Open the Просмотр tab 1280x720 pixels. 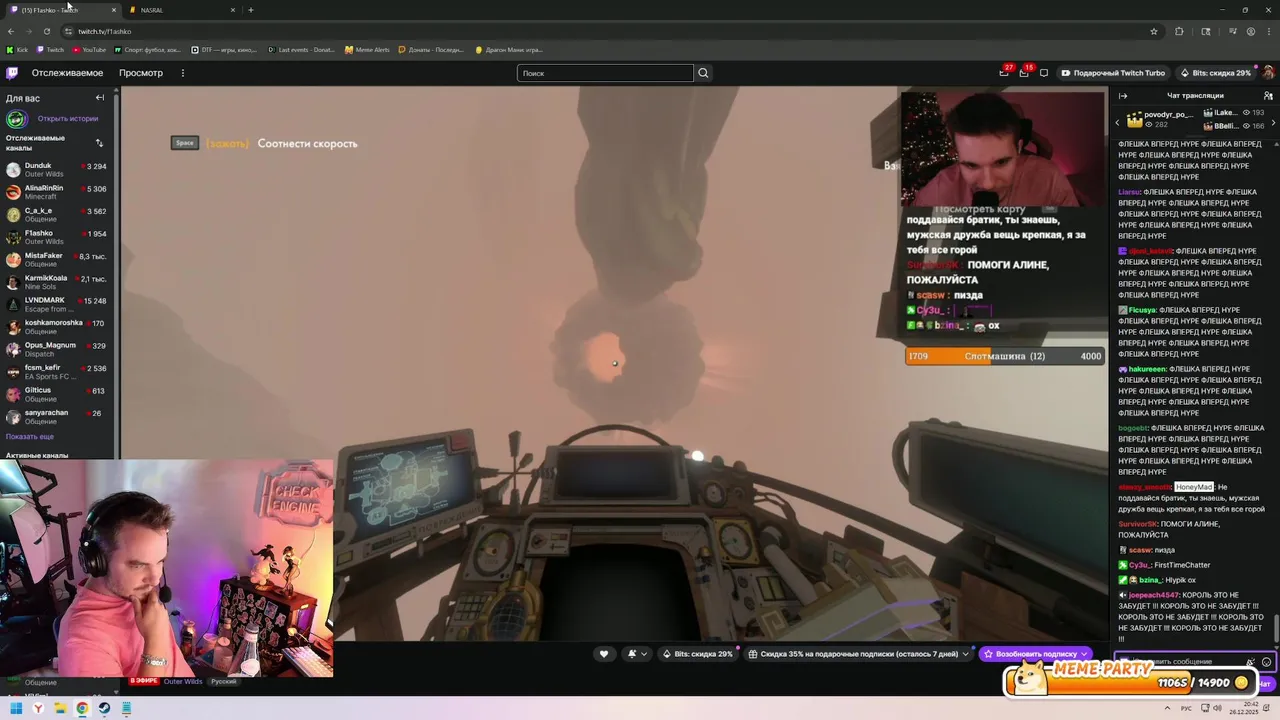pyautogui.click(x=141, y=73)
